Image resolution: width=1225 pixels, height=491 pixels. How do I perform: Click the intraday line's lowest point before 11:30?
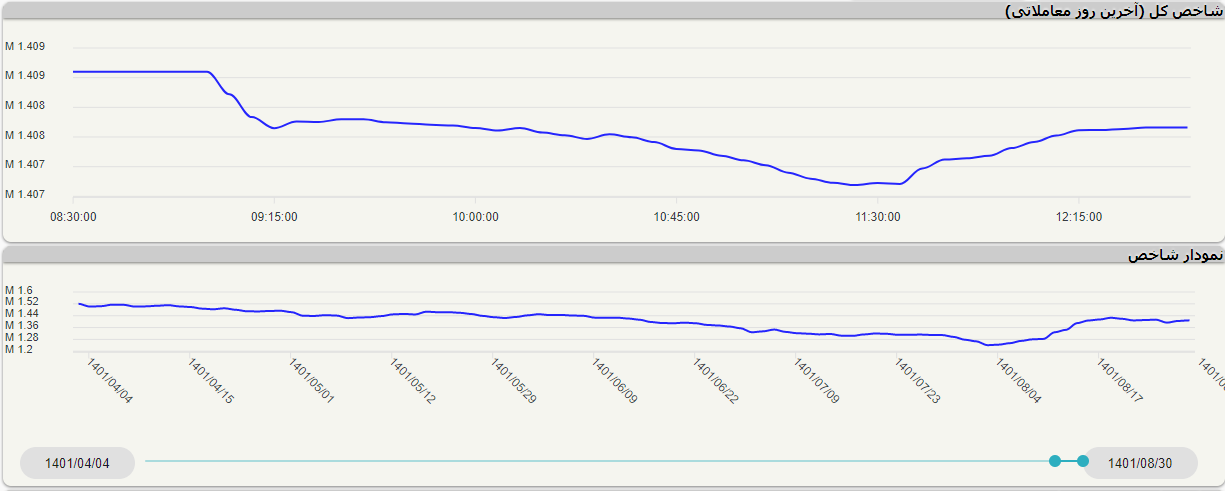(x=853, y=184)
